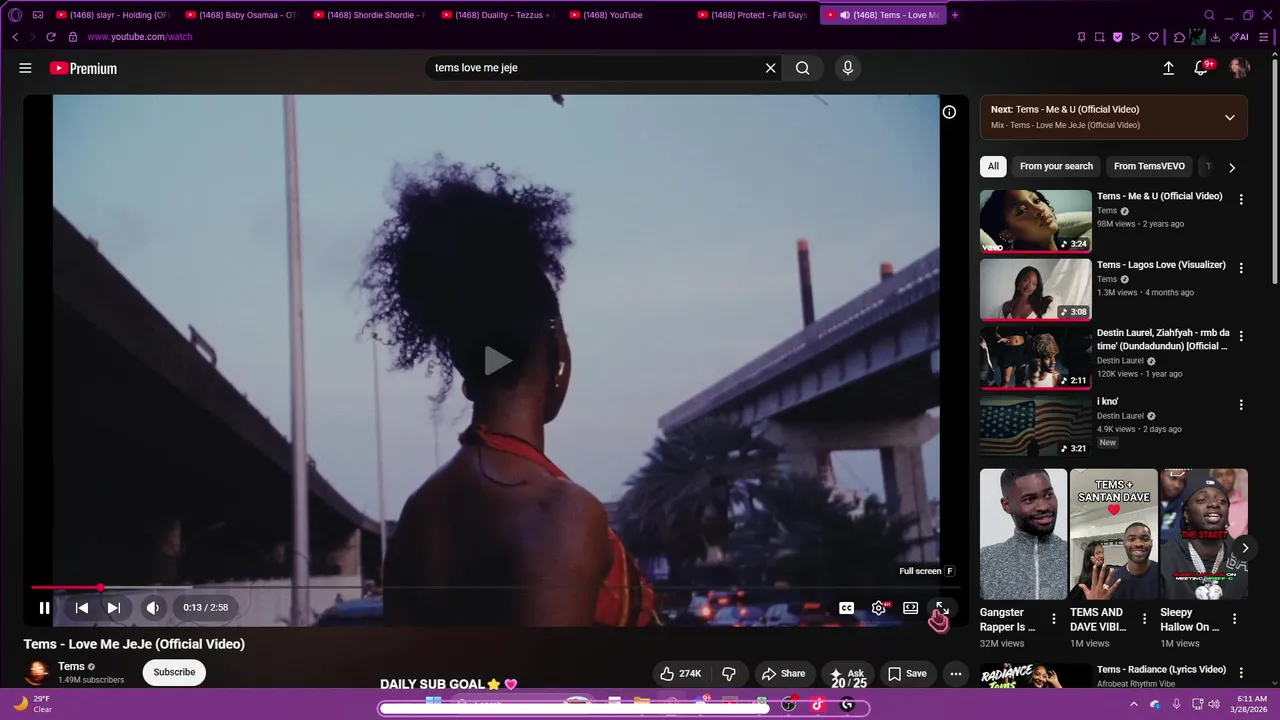Viewport: 1280px width, 720px height.
Task: Open the Tems channel avatar
Action: [x=38, y=672]
